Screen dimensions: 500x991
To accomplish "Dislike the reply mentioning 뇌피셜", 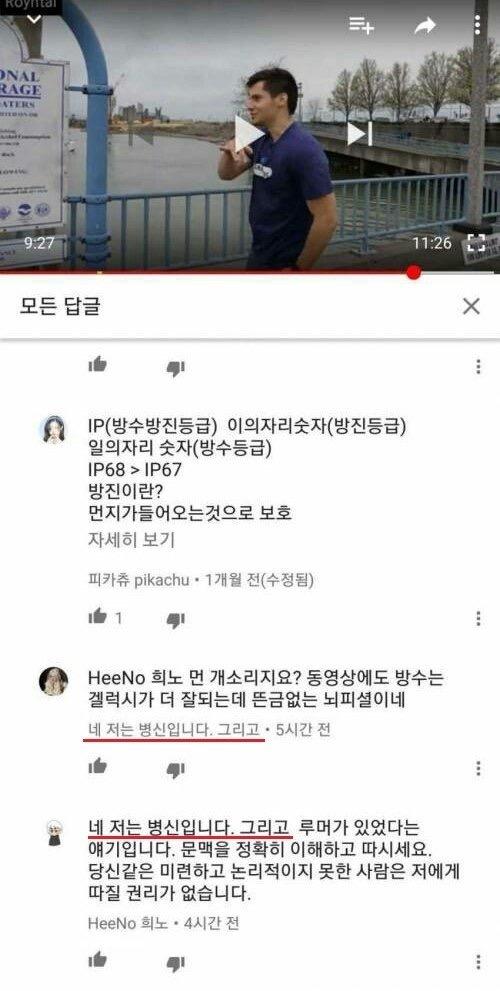I will (x=175, y=769).
